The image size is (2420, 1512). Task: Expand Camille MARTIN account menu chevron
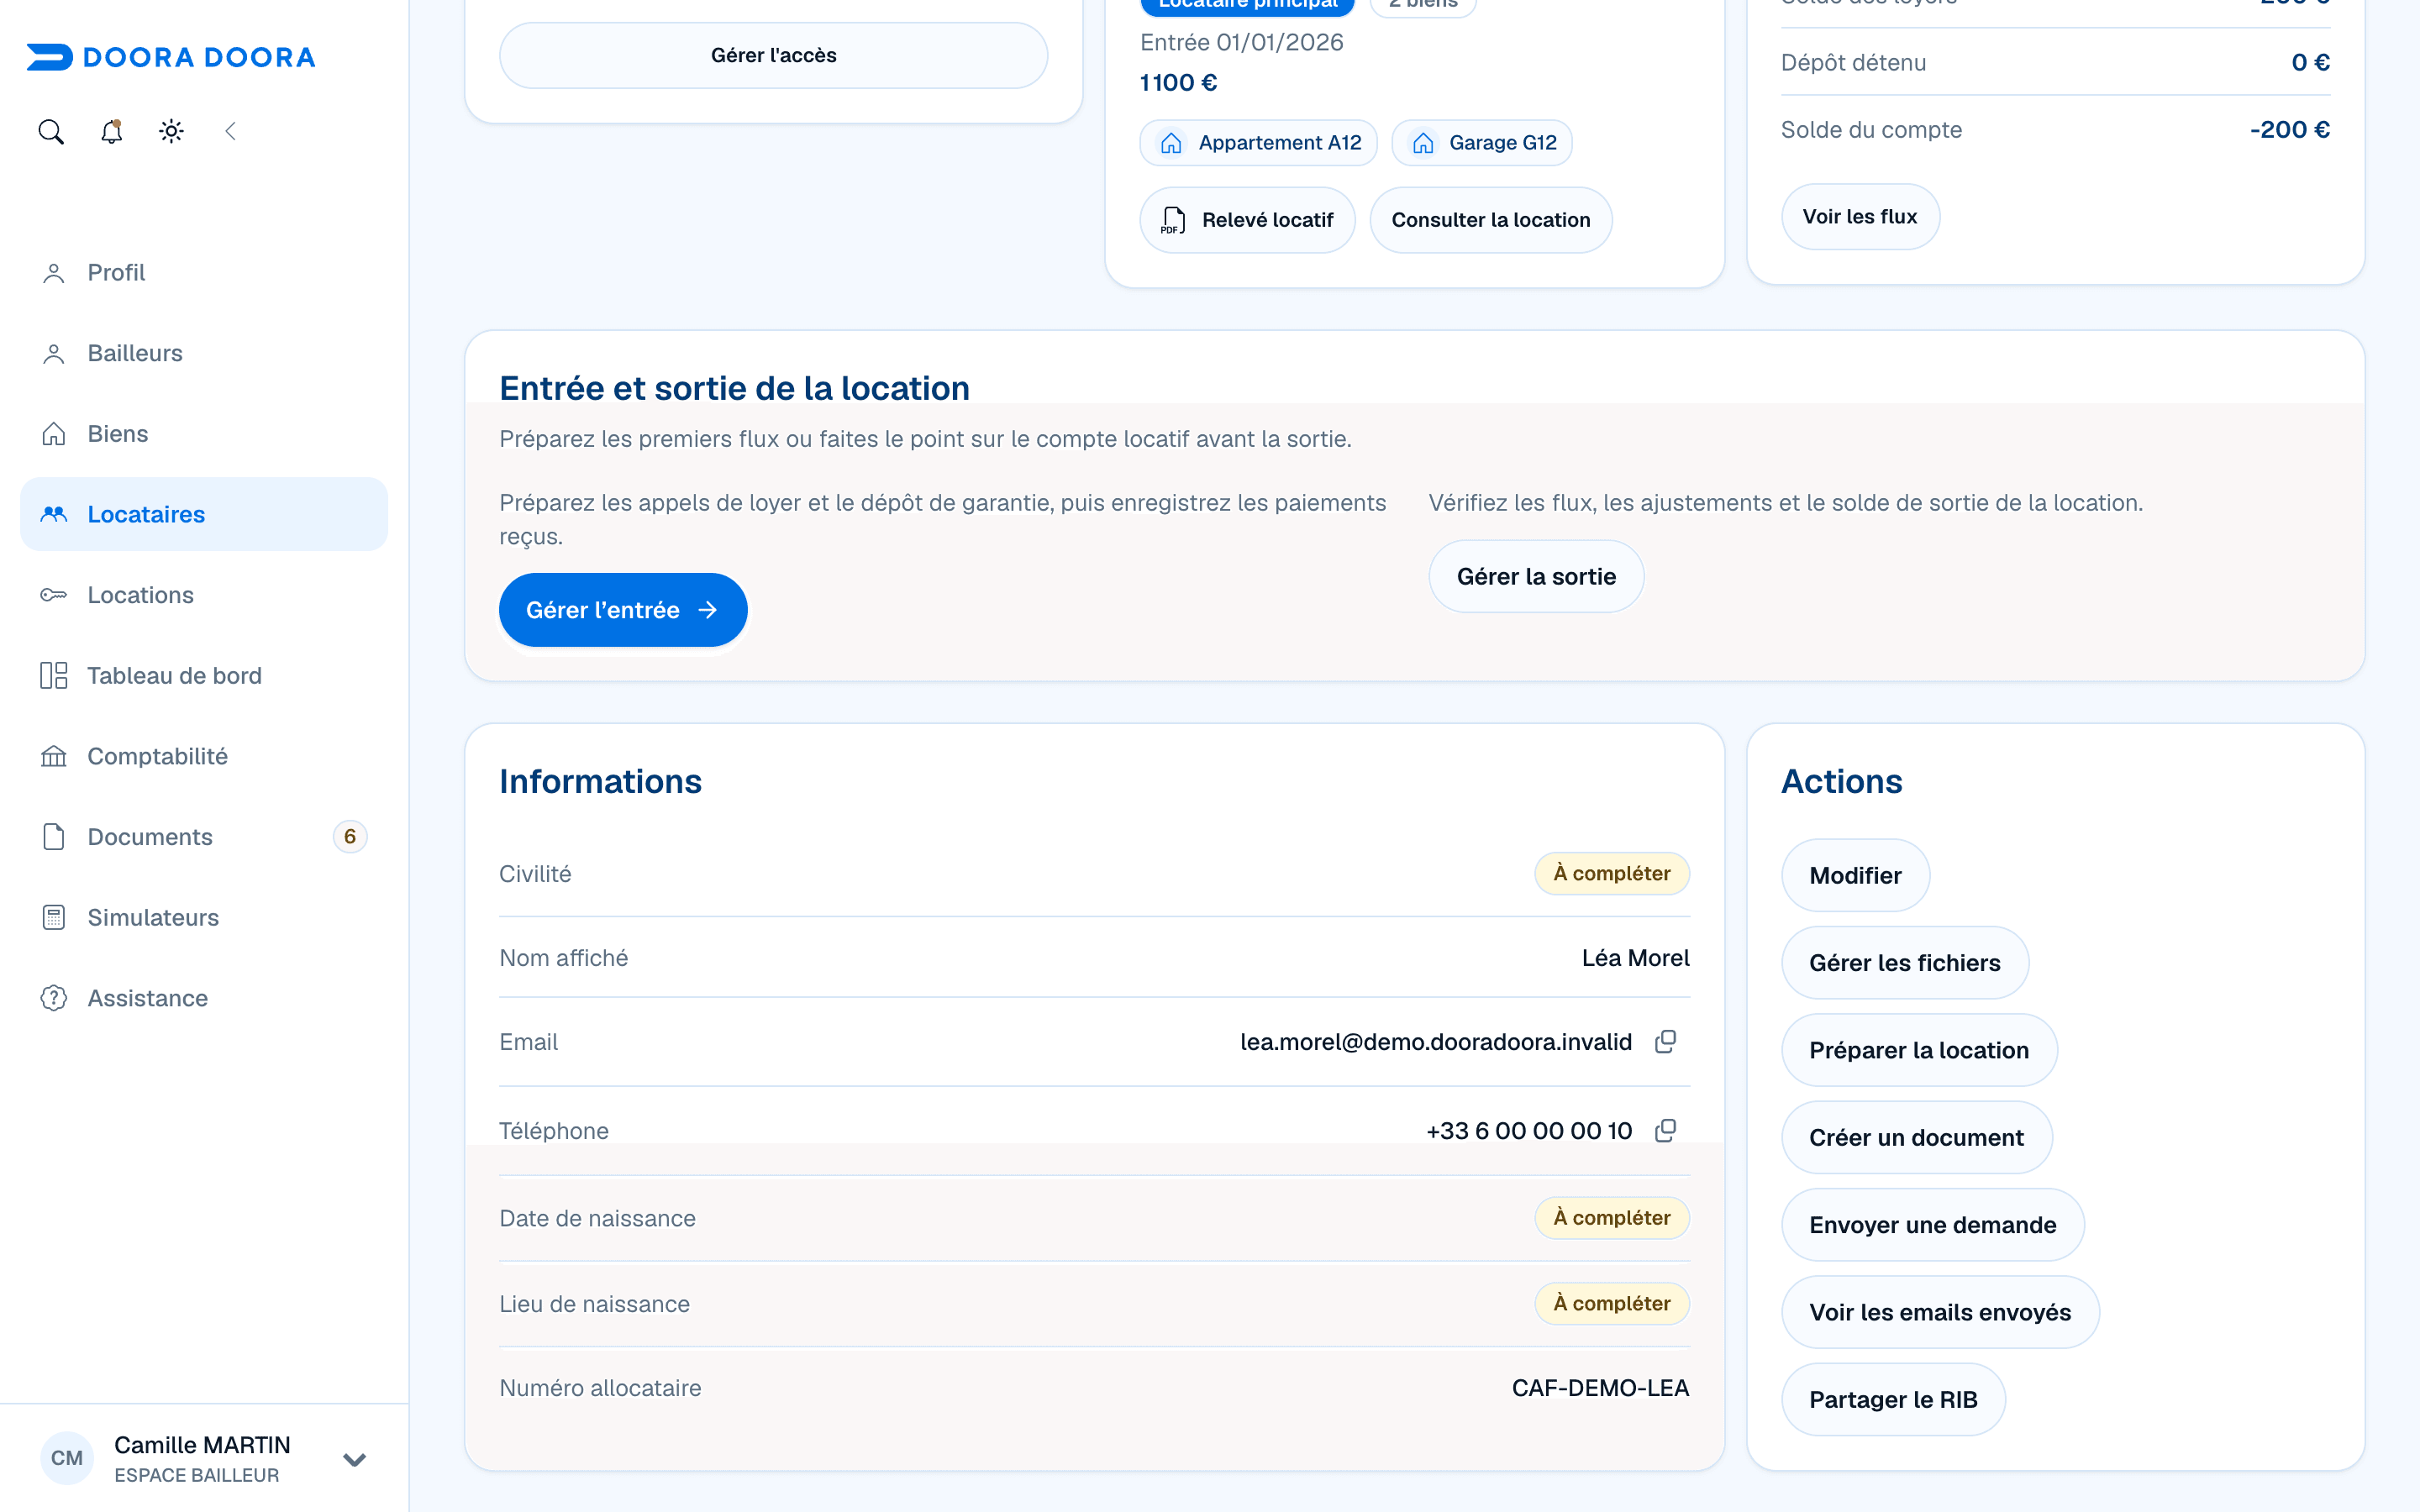[x=354, y=1459]
